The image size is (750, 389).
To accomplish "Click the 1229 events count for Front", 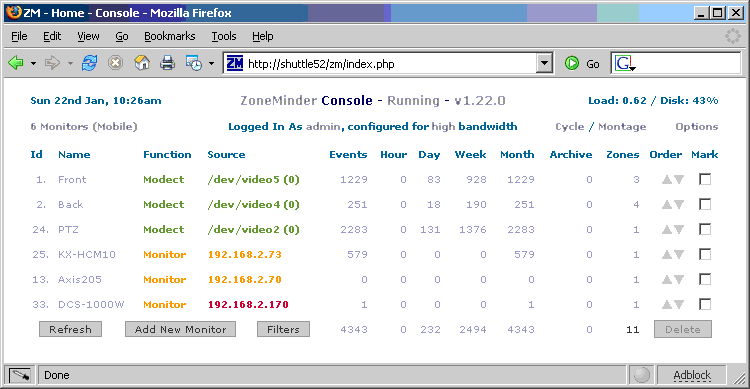I will click(353, 179).
